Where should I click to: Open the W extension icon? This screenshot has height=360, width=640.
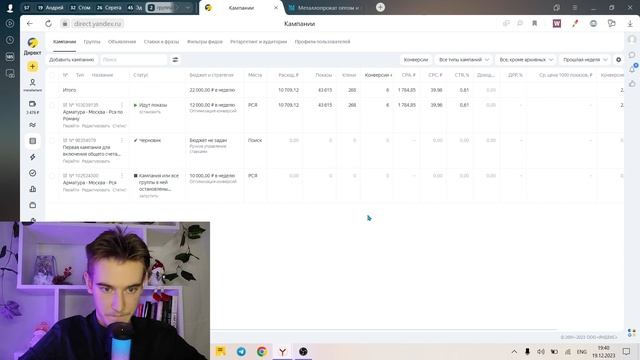pos(557,24)
